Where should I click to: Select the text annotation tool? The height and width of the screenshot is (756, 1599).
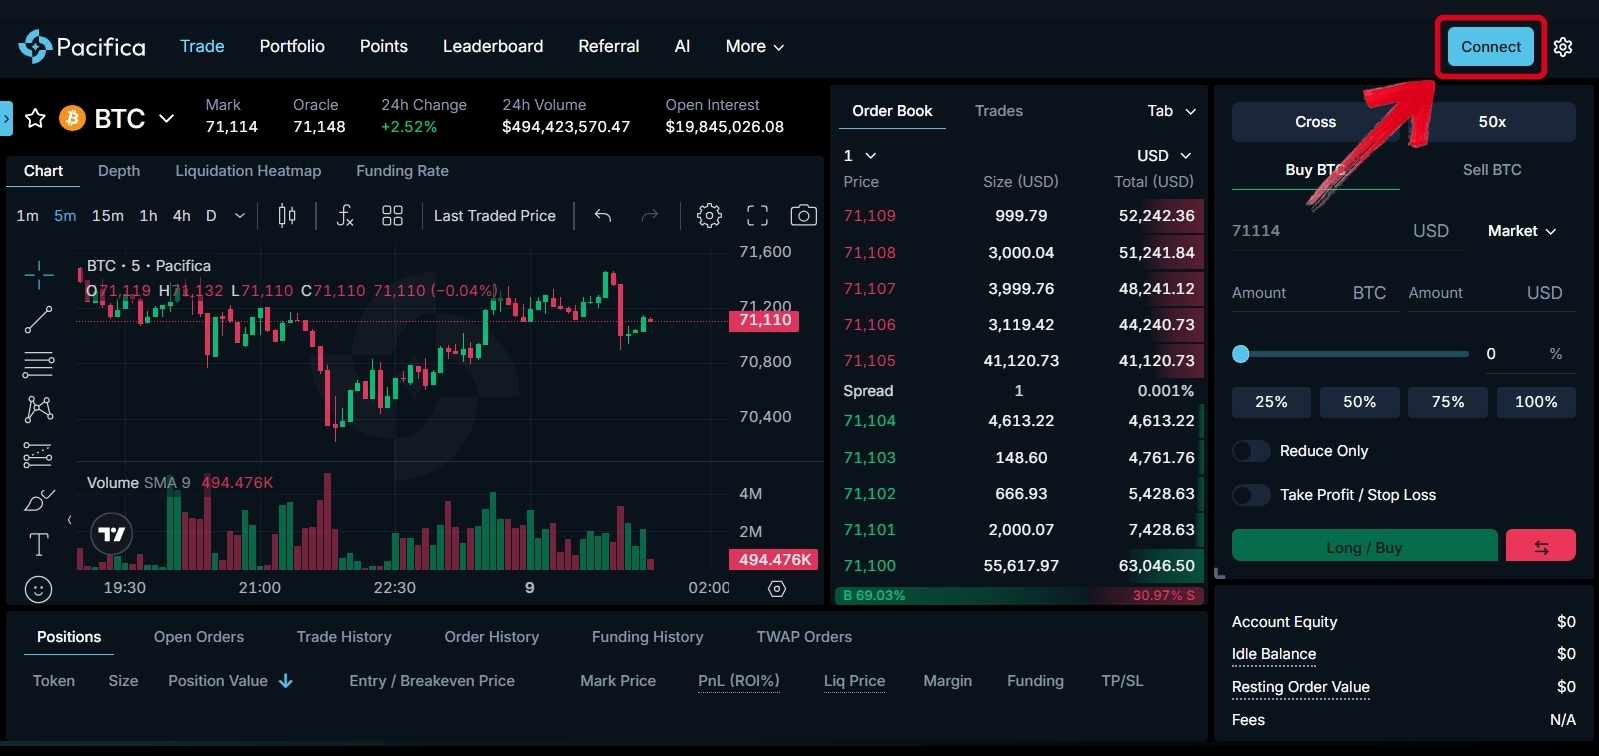click(x=38, y=544)
